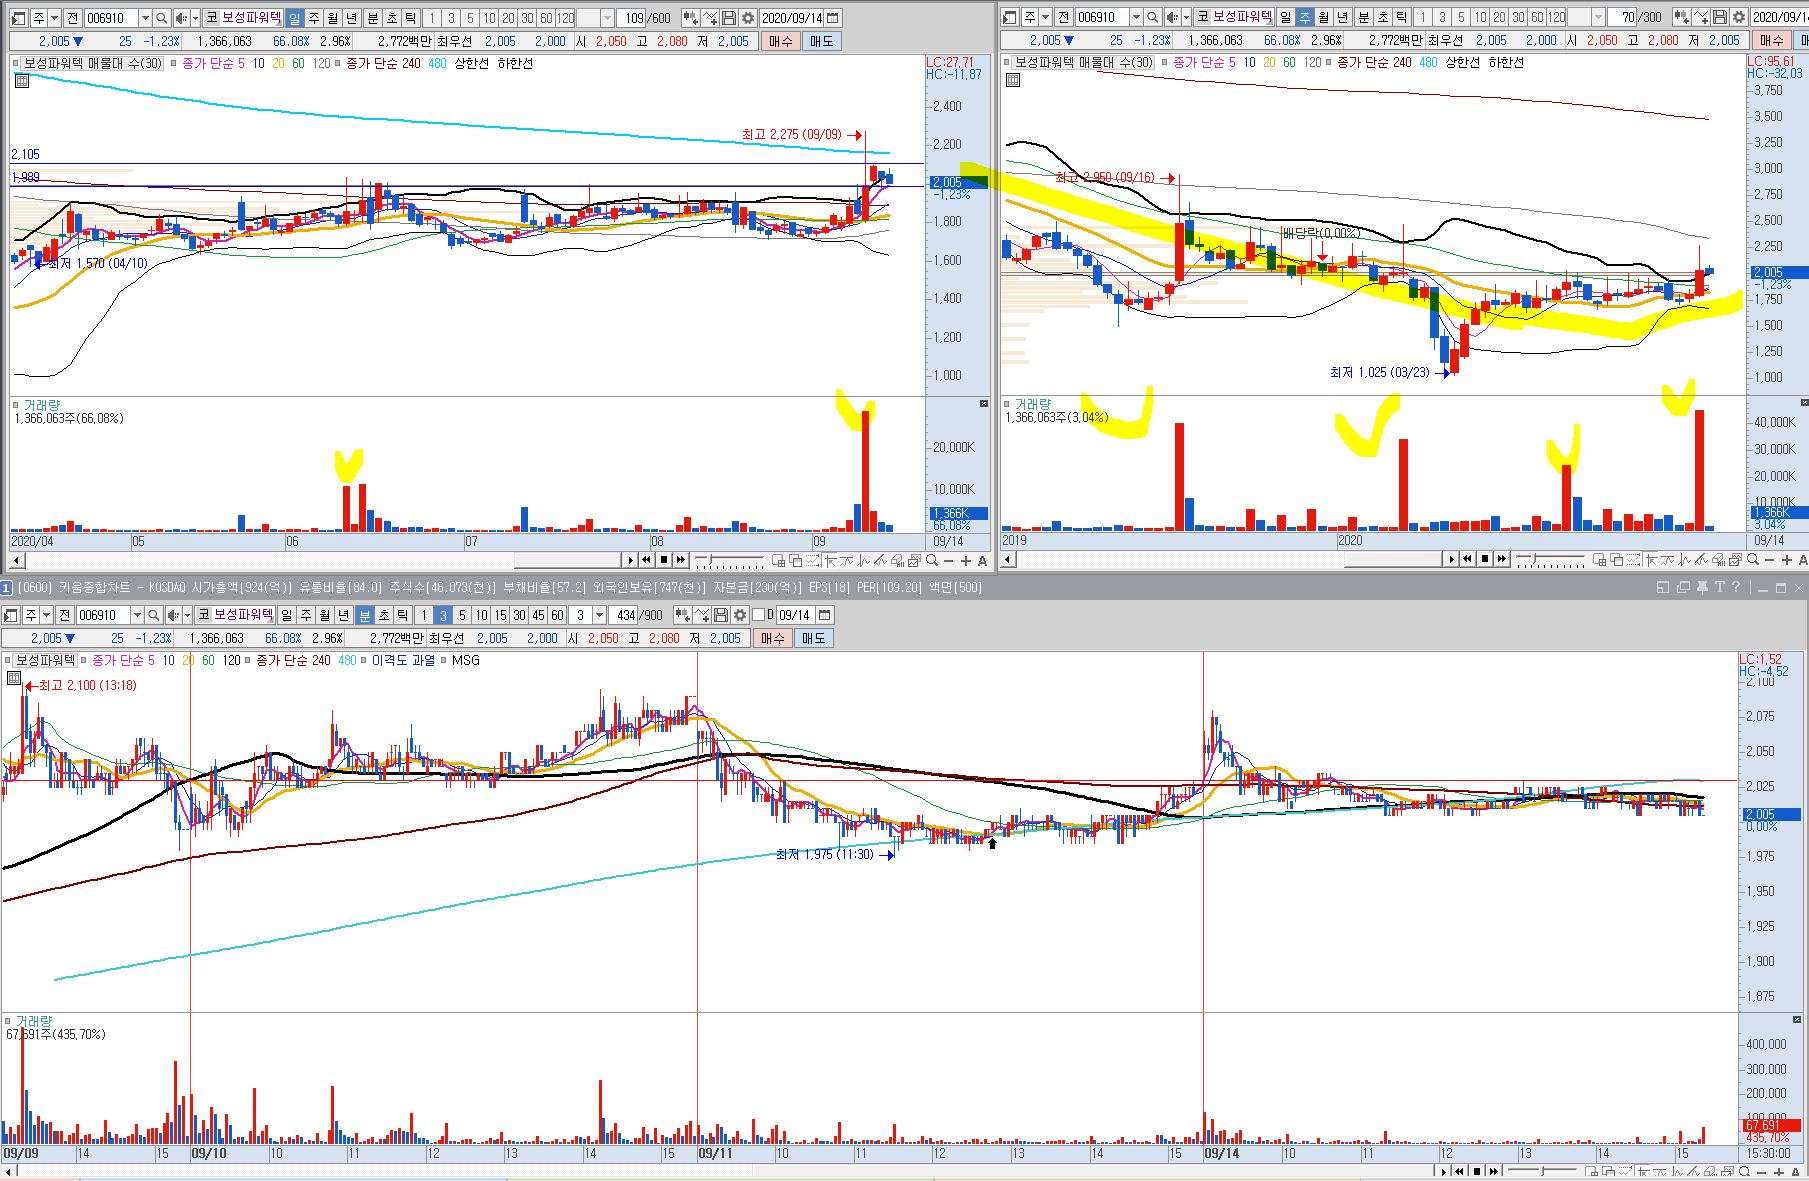Click grid table icon in daily chart corner

point(21,80)
